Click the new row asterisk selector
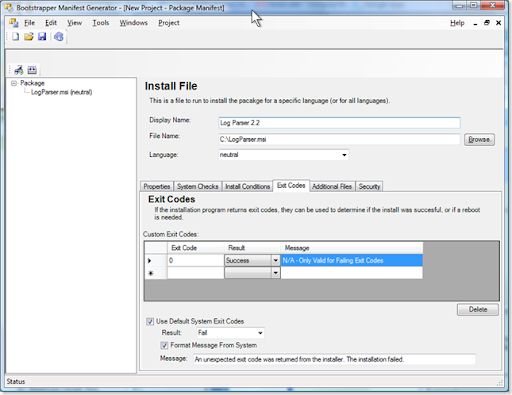512x395 pixels. click(156, 273)
